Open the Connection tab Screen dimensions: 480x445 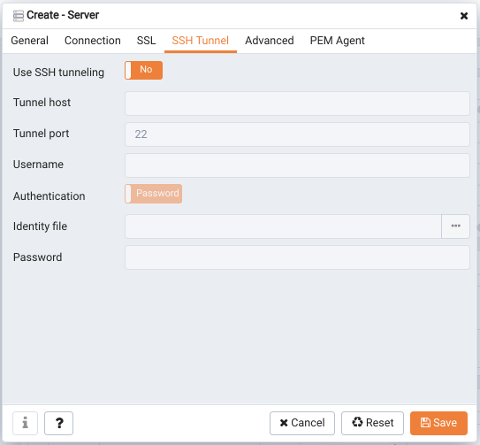pos(92,40)
